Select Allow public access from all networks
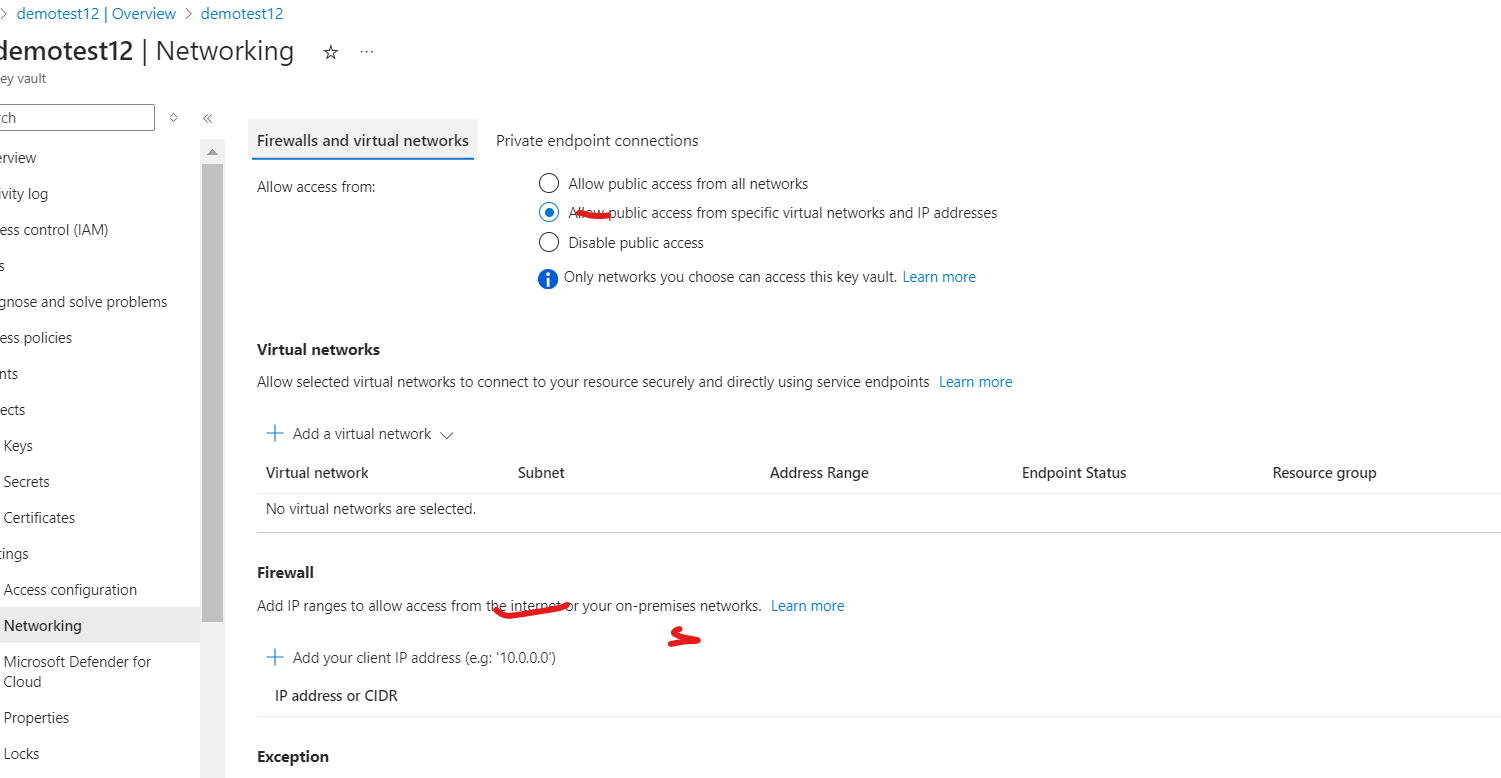 [549, 183]
